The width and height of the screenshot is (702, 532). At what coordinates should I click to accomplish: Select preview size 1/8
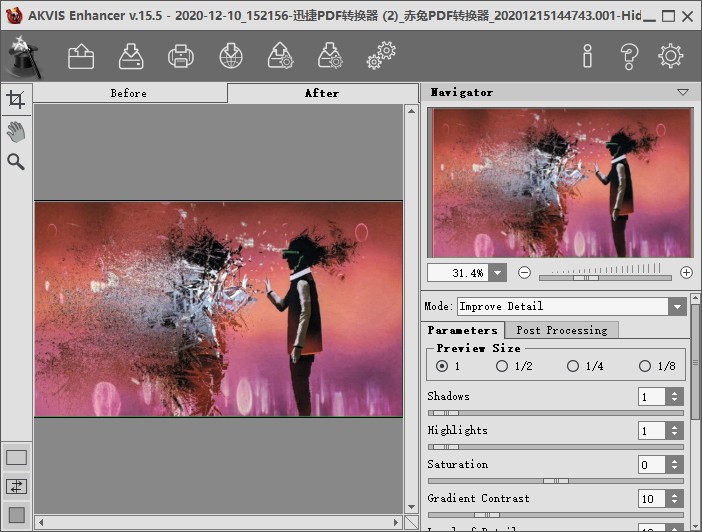click(x=645, y=366)
